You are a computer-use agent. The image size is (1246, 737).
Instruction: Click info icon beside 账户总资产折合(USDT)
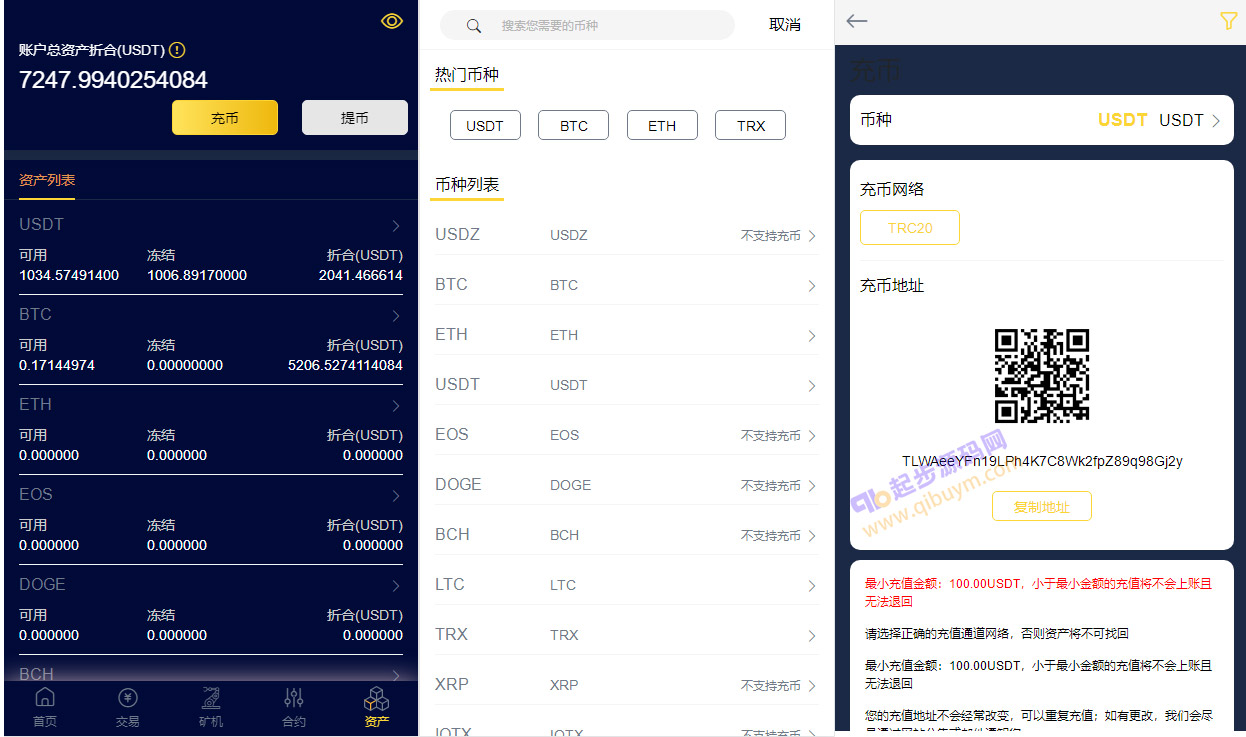click(177, 50)
